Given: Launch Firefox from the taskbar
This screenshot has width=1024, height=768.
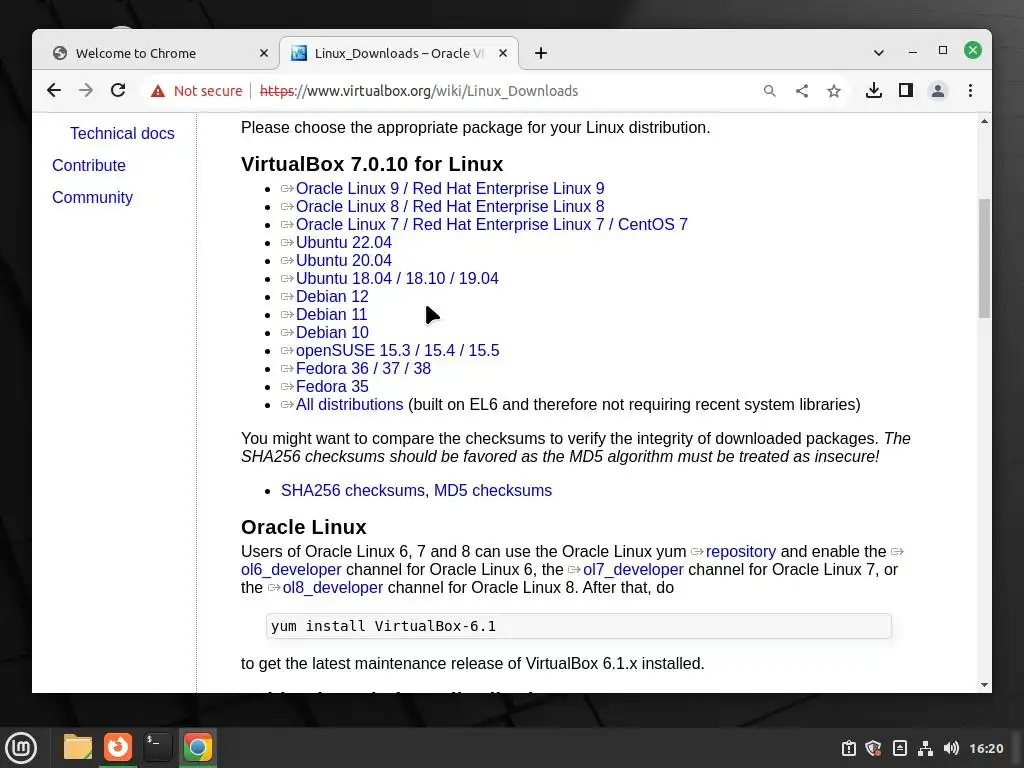Looking at the screenshot, I should click(118, 748).
